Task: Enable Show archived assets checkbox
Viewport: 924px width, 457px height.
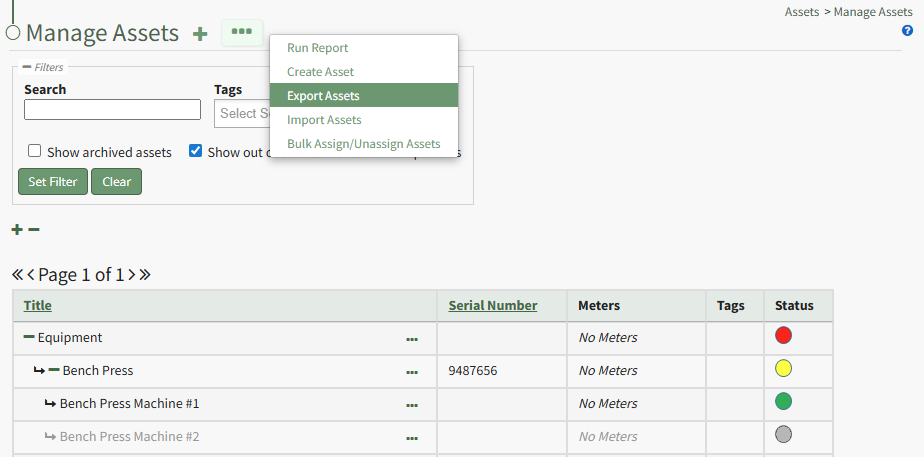Action: click(35, 152)
